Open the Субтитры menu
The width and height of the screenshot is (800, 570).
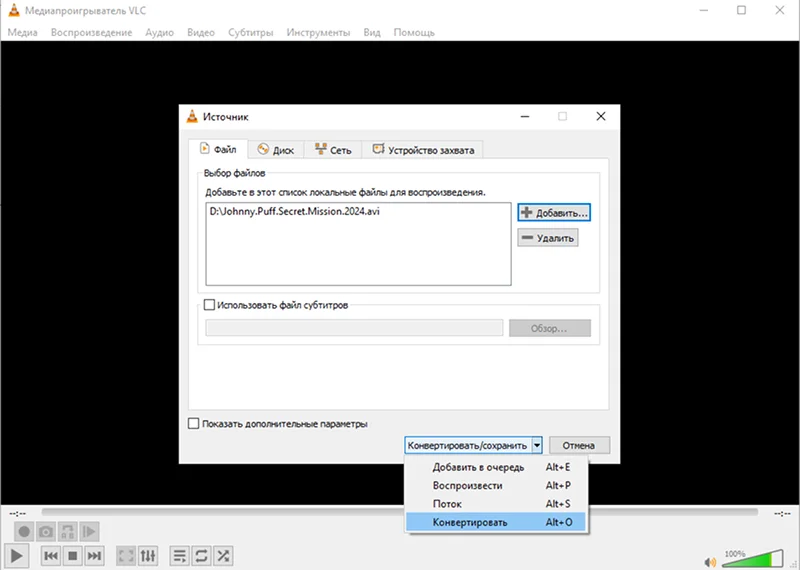[x=251, y=32]
